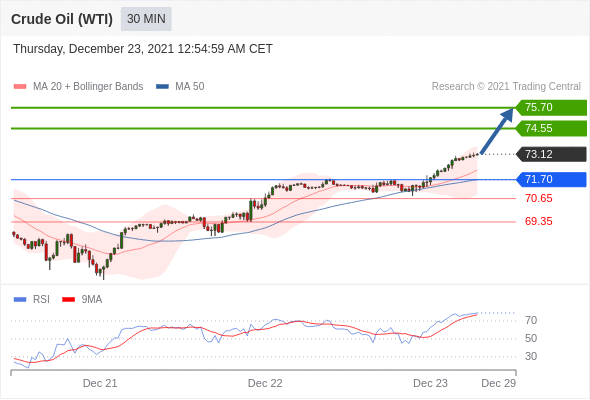
Task: Click the Dec 23 date axis label
Action: tap(430, 383)
